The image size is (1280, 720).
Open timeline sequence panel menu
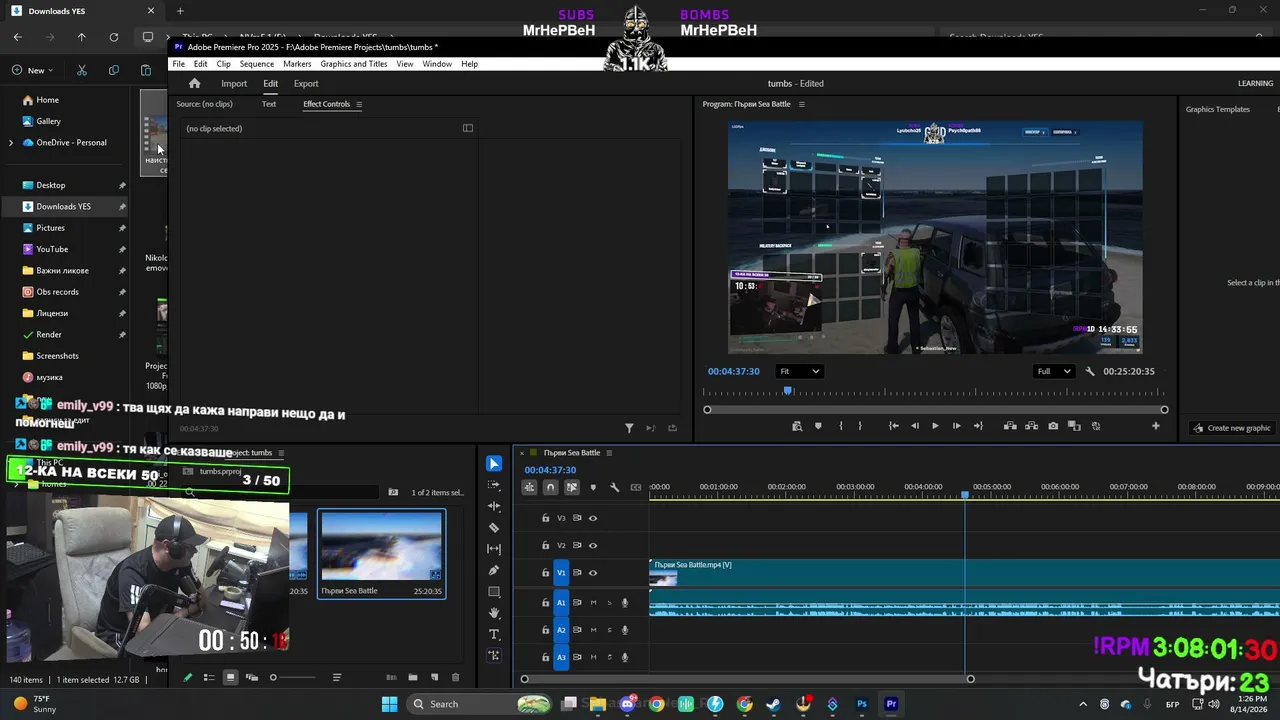[x=609, y=453]
